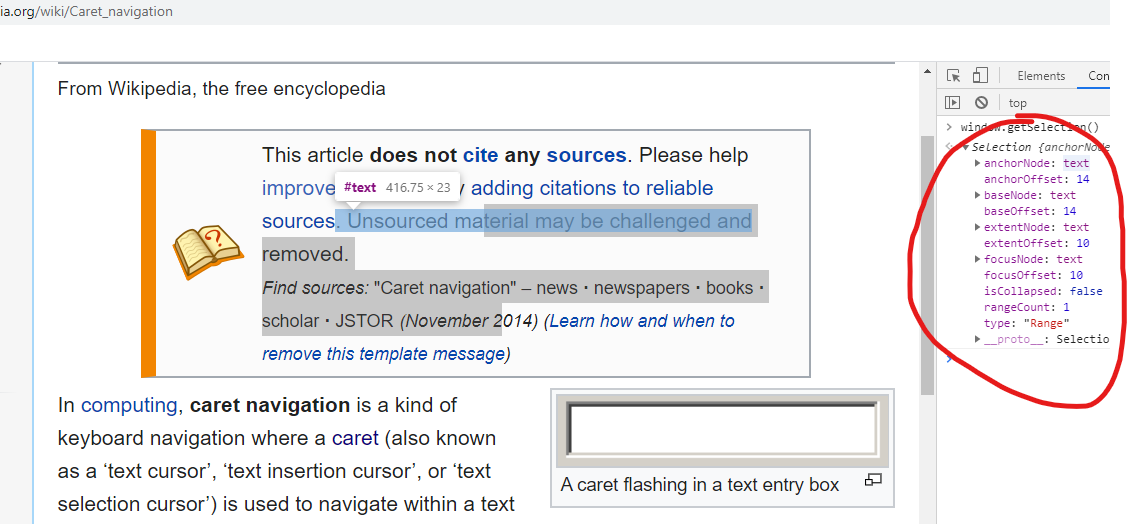Click the 'extentOffset: 10' property
The image size is (1128, 524).
click(x=1037, y=243)
